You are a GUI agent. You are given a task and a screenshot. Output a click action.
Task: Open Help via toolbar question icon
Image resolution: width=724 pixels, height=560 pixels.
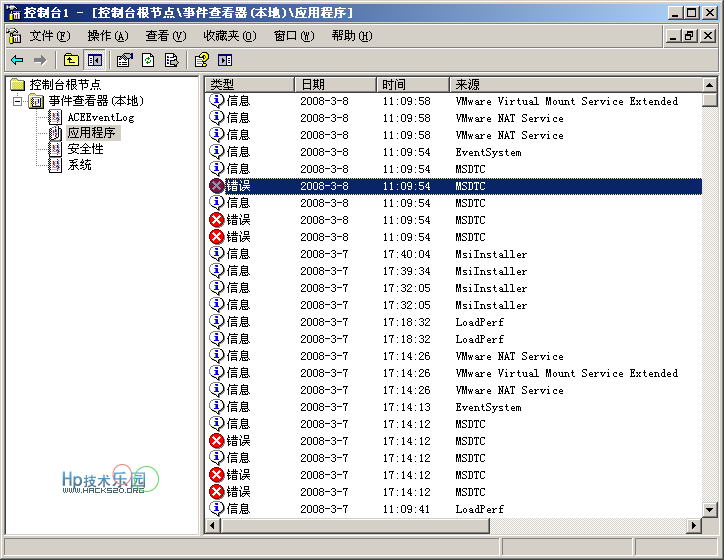[x=202, y=60]
